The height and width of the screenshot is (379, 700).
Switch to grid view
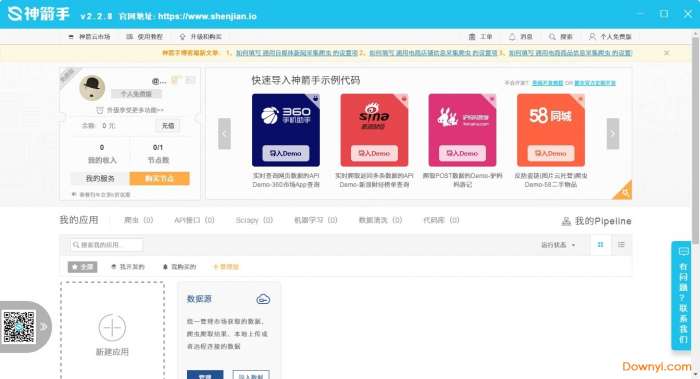pyautogui.click(x=600, y=245)
